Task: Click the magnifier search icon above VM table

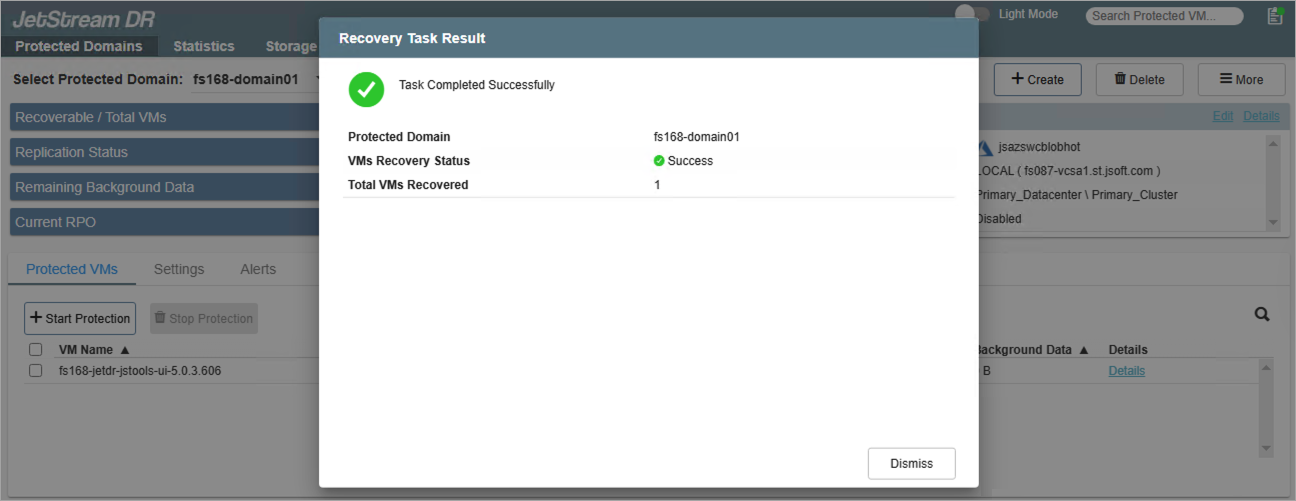Action: pos(1262,315)
